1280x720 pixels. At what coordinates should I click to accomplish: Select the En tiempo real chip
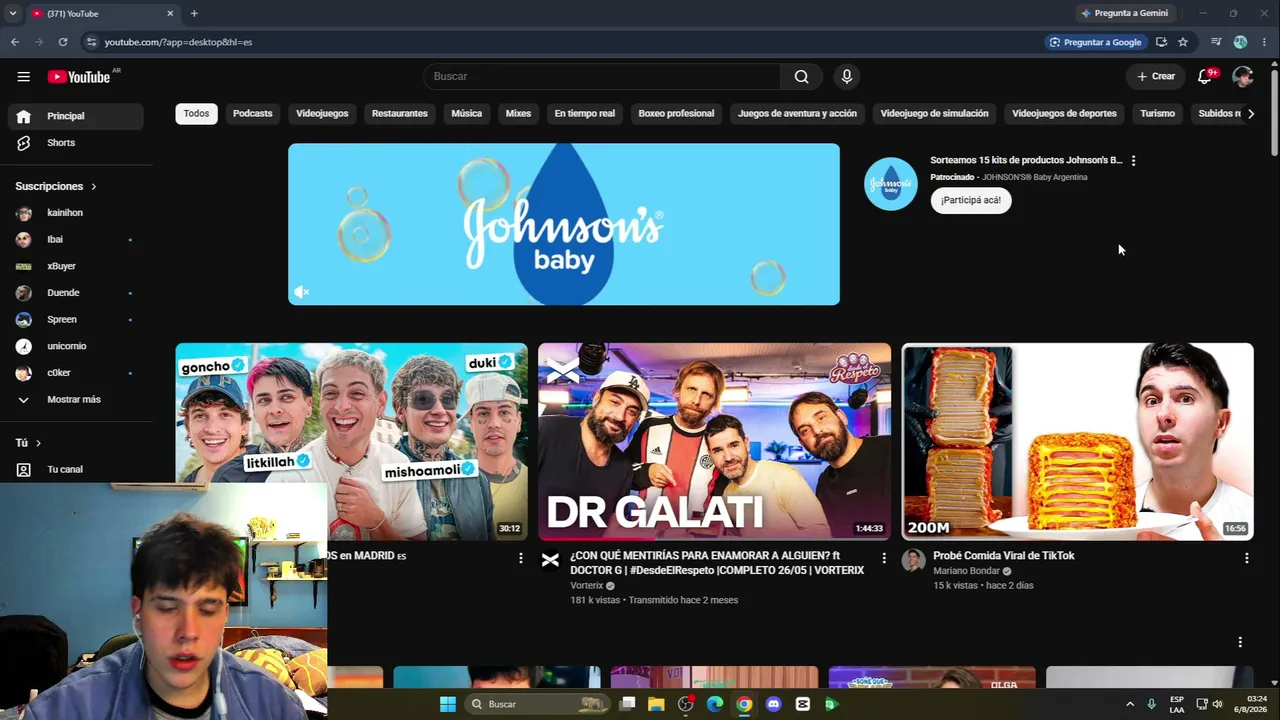pyautogui.click(x=585, y=113)
